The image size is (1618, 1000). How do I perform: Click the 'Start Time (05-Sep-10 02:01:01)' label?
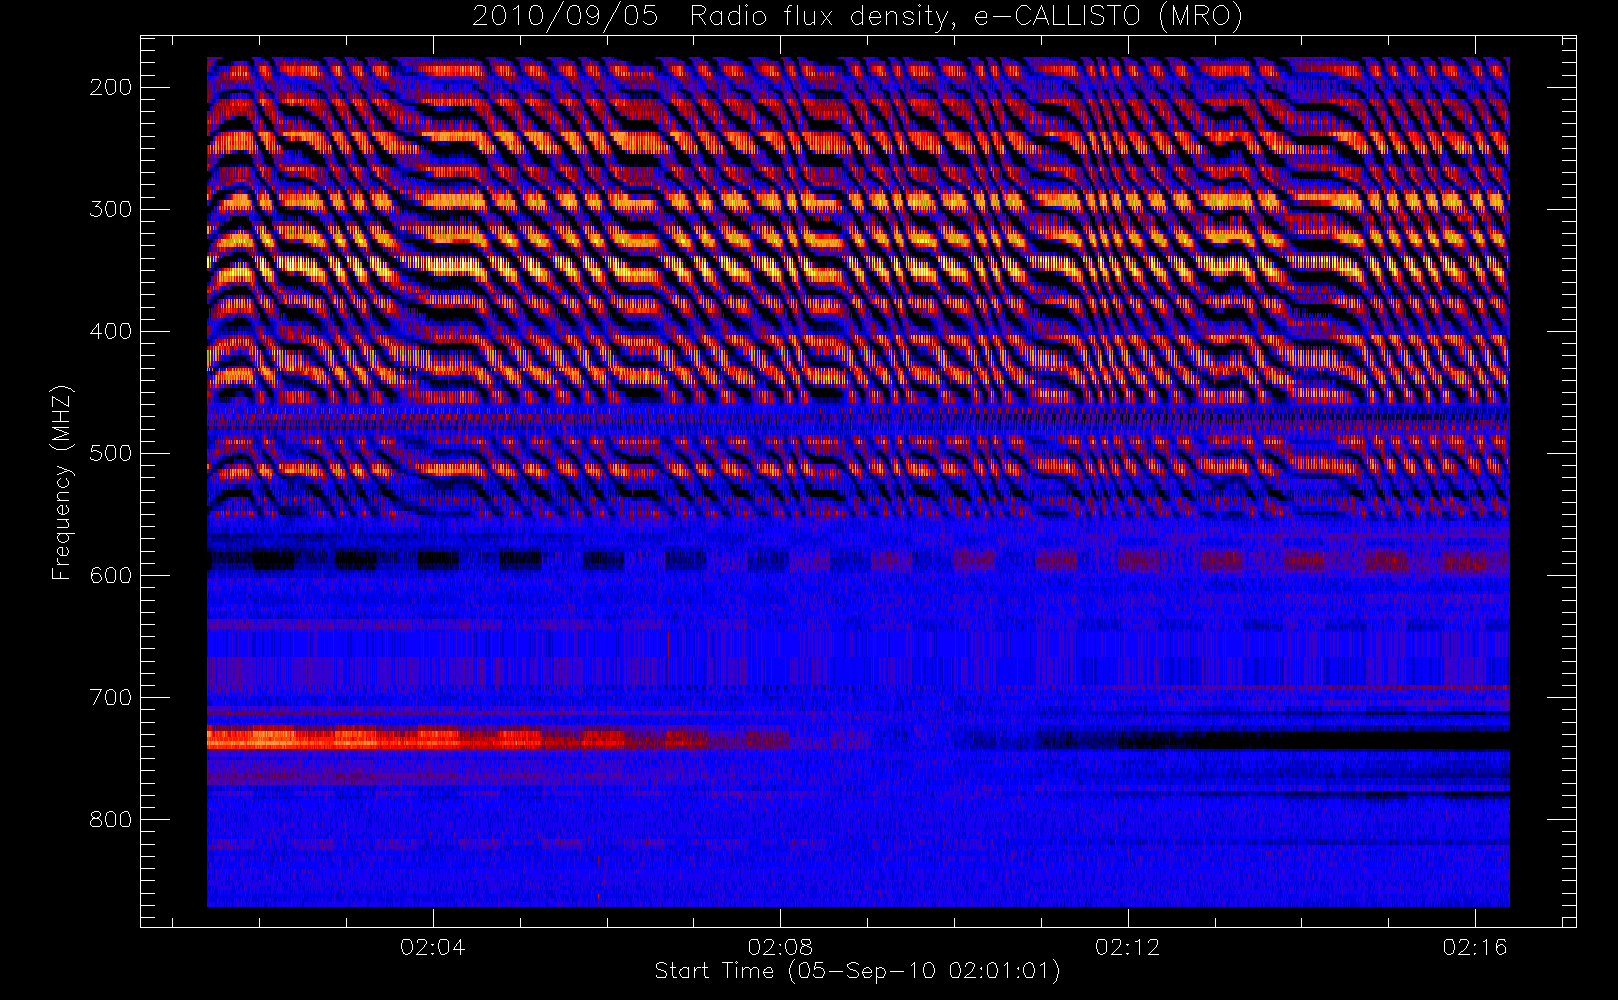coord(857,971)
